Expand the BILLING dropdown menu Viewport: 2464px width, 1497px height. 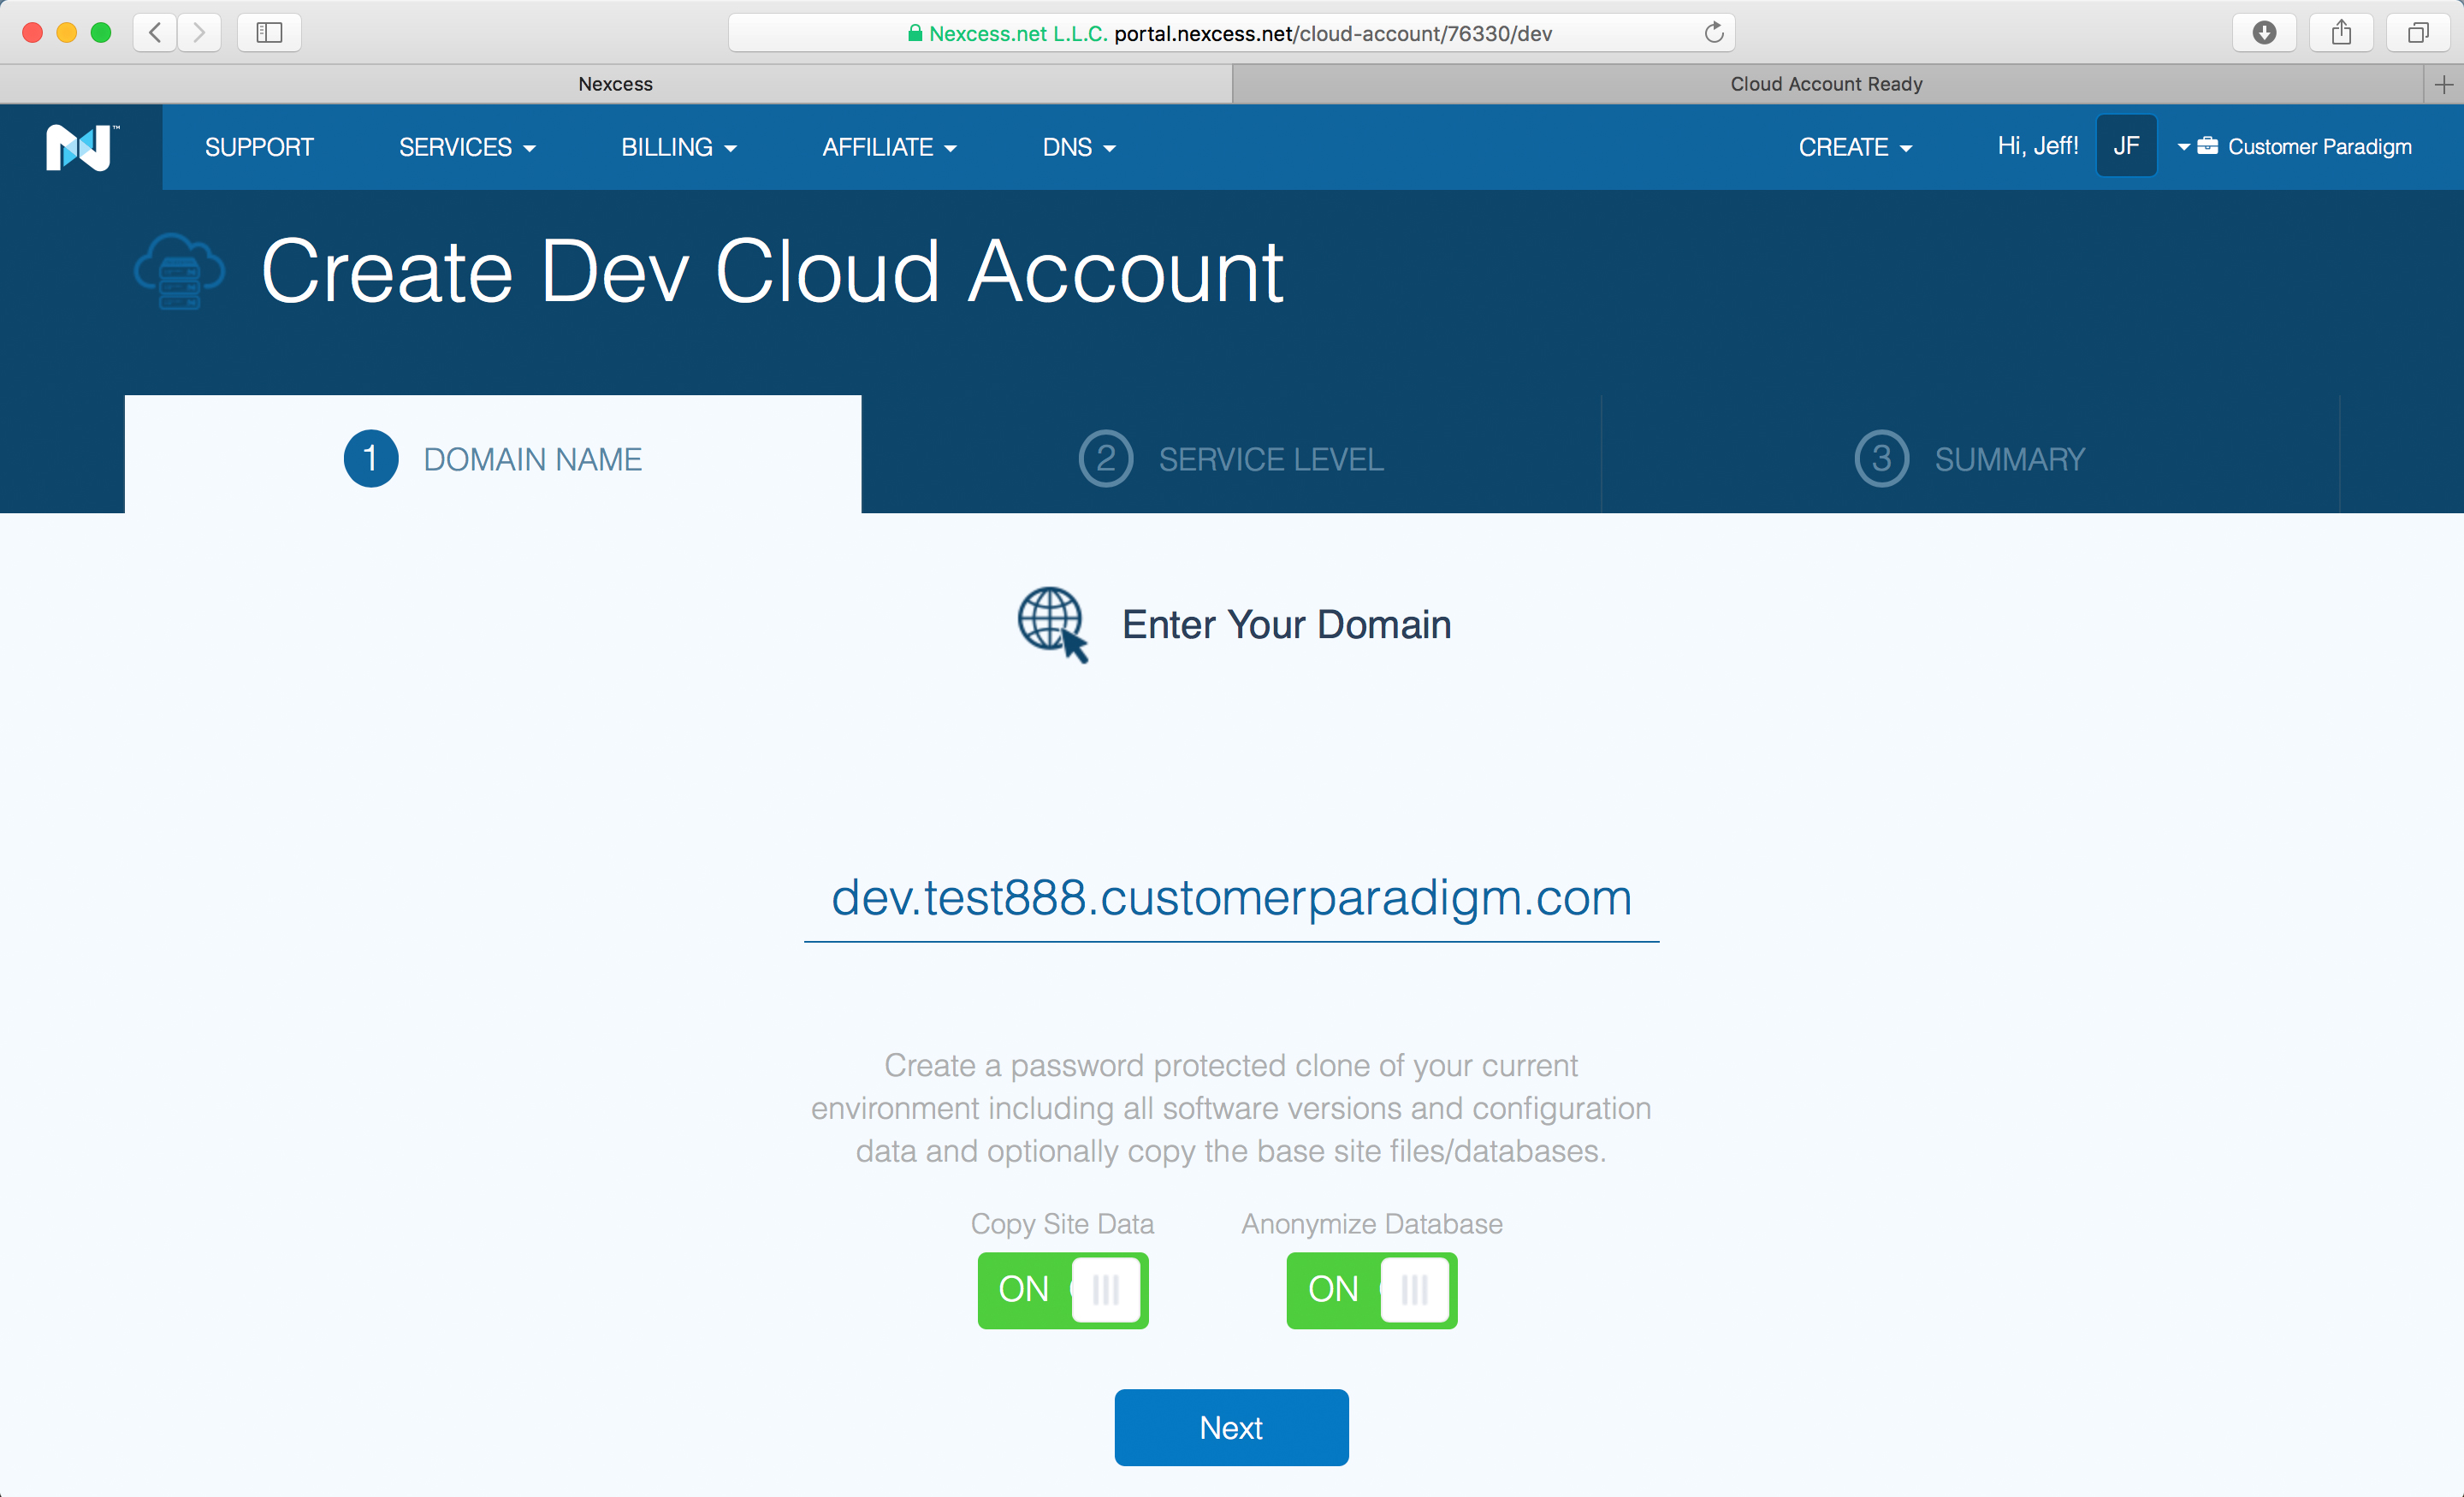[x=679, y=147]
